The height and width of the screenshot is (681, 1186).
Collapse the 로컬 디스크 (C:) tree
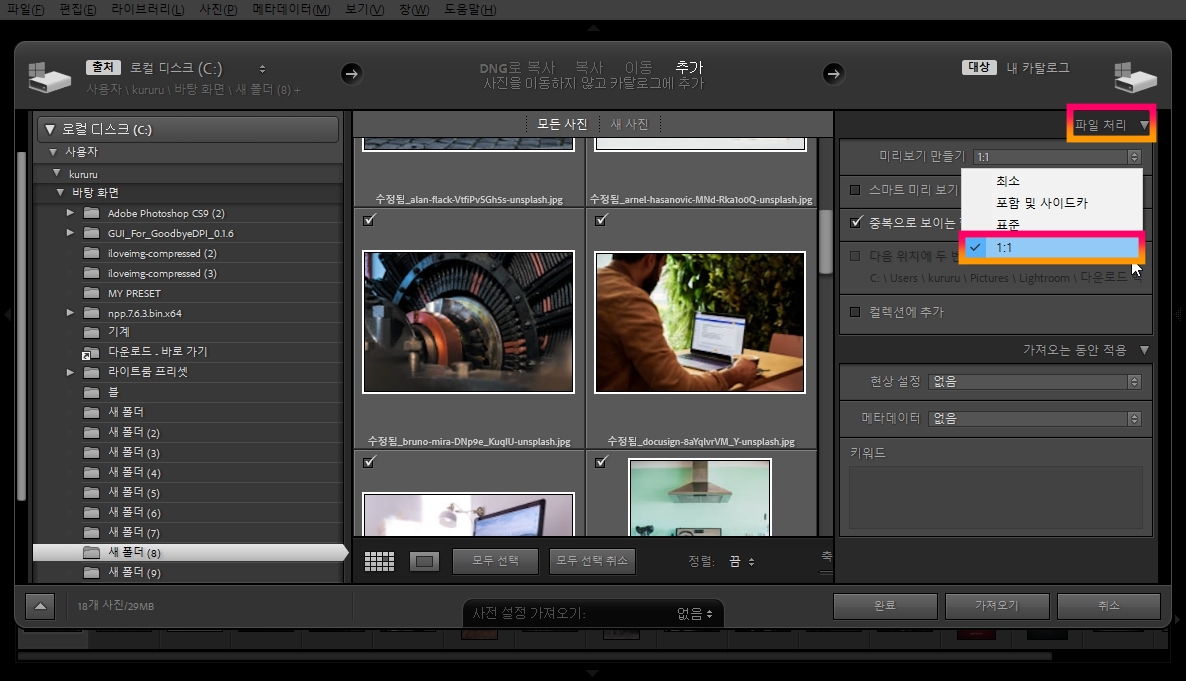50,129
